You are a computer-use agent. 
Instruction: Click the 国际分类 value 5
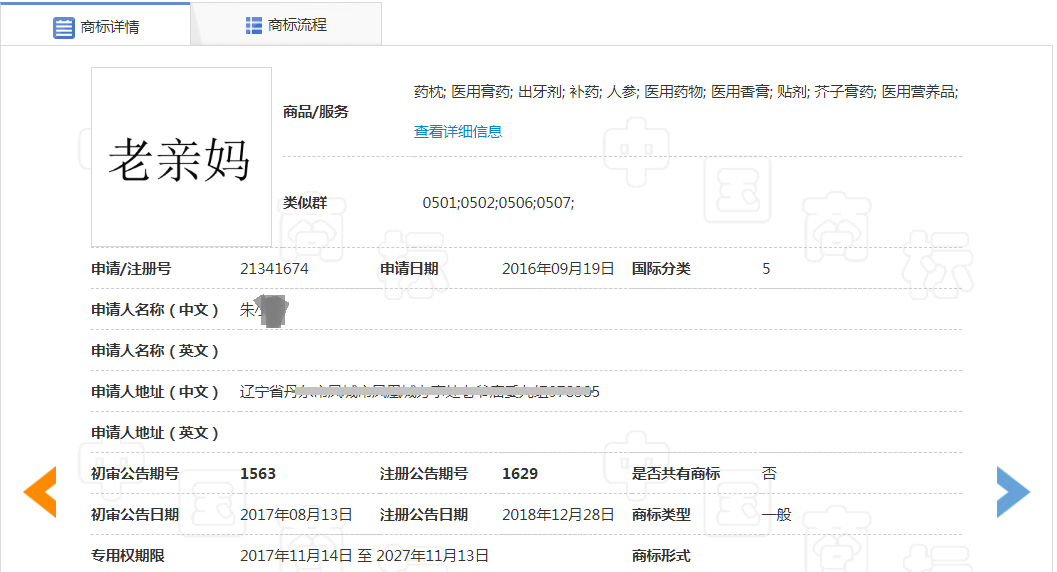[766, 269]
